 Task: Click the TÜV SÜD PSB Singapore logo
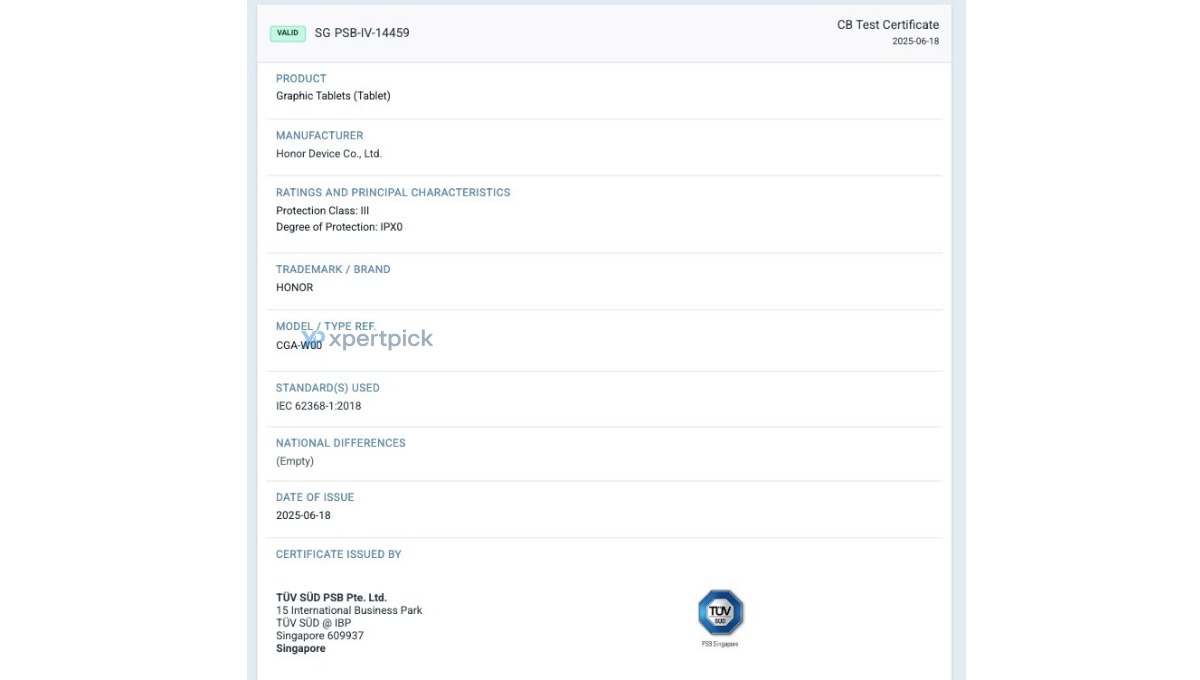[x=720, y=617]
